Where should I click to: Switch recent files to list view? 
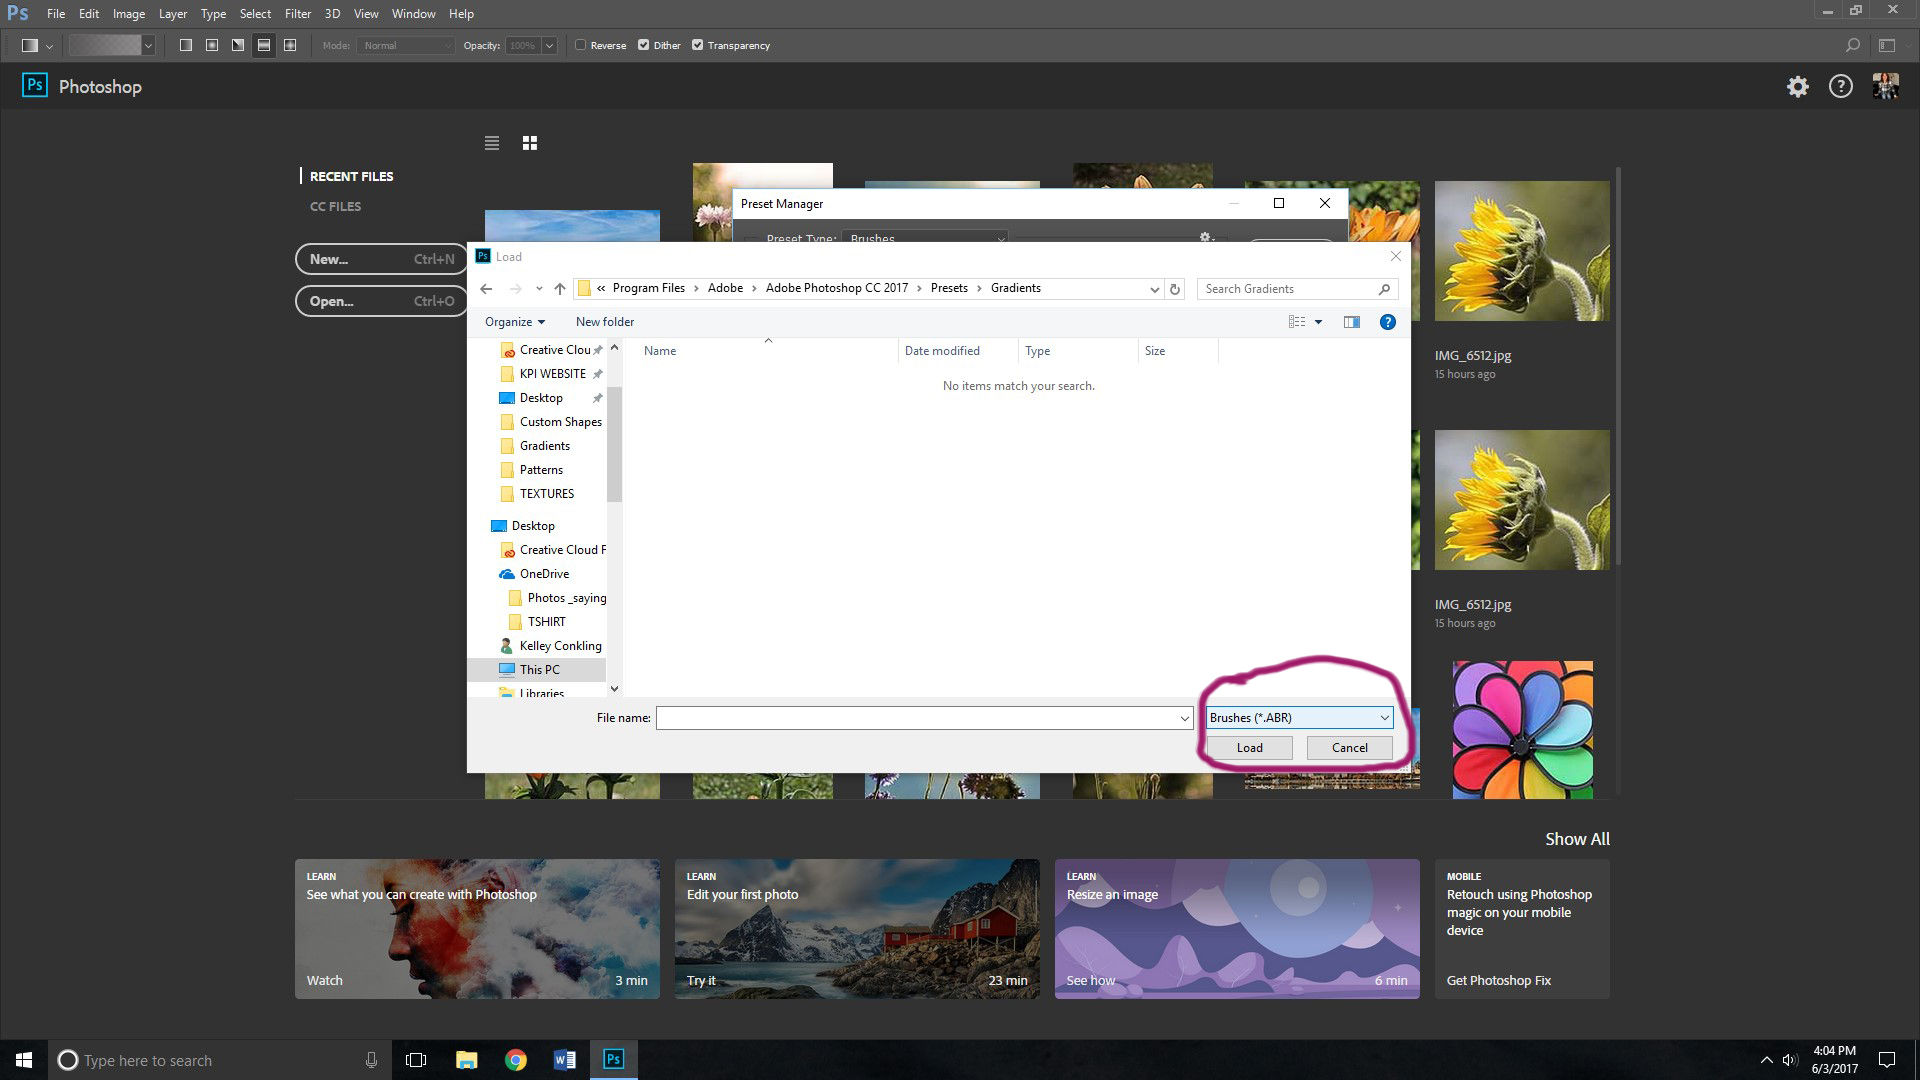(492, 143)
